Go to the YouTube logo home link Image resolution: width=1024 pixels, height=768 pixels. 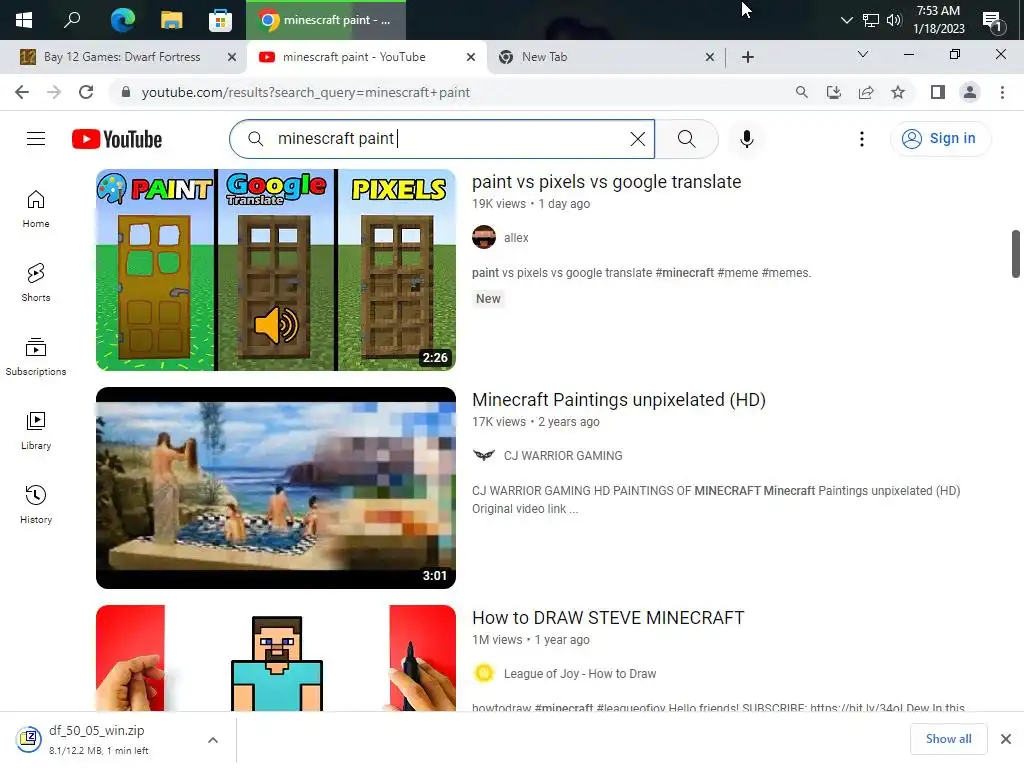117,139
